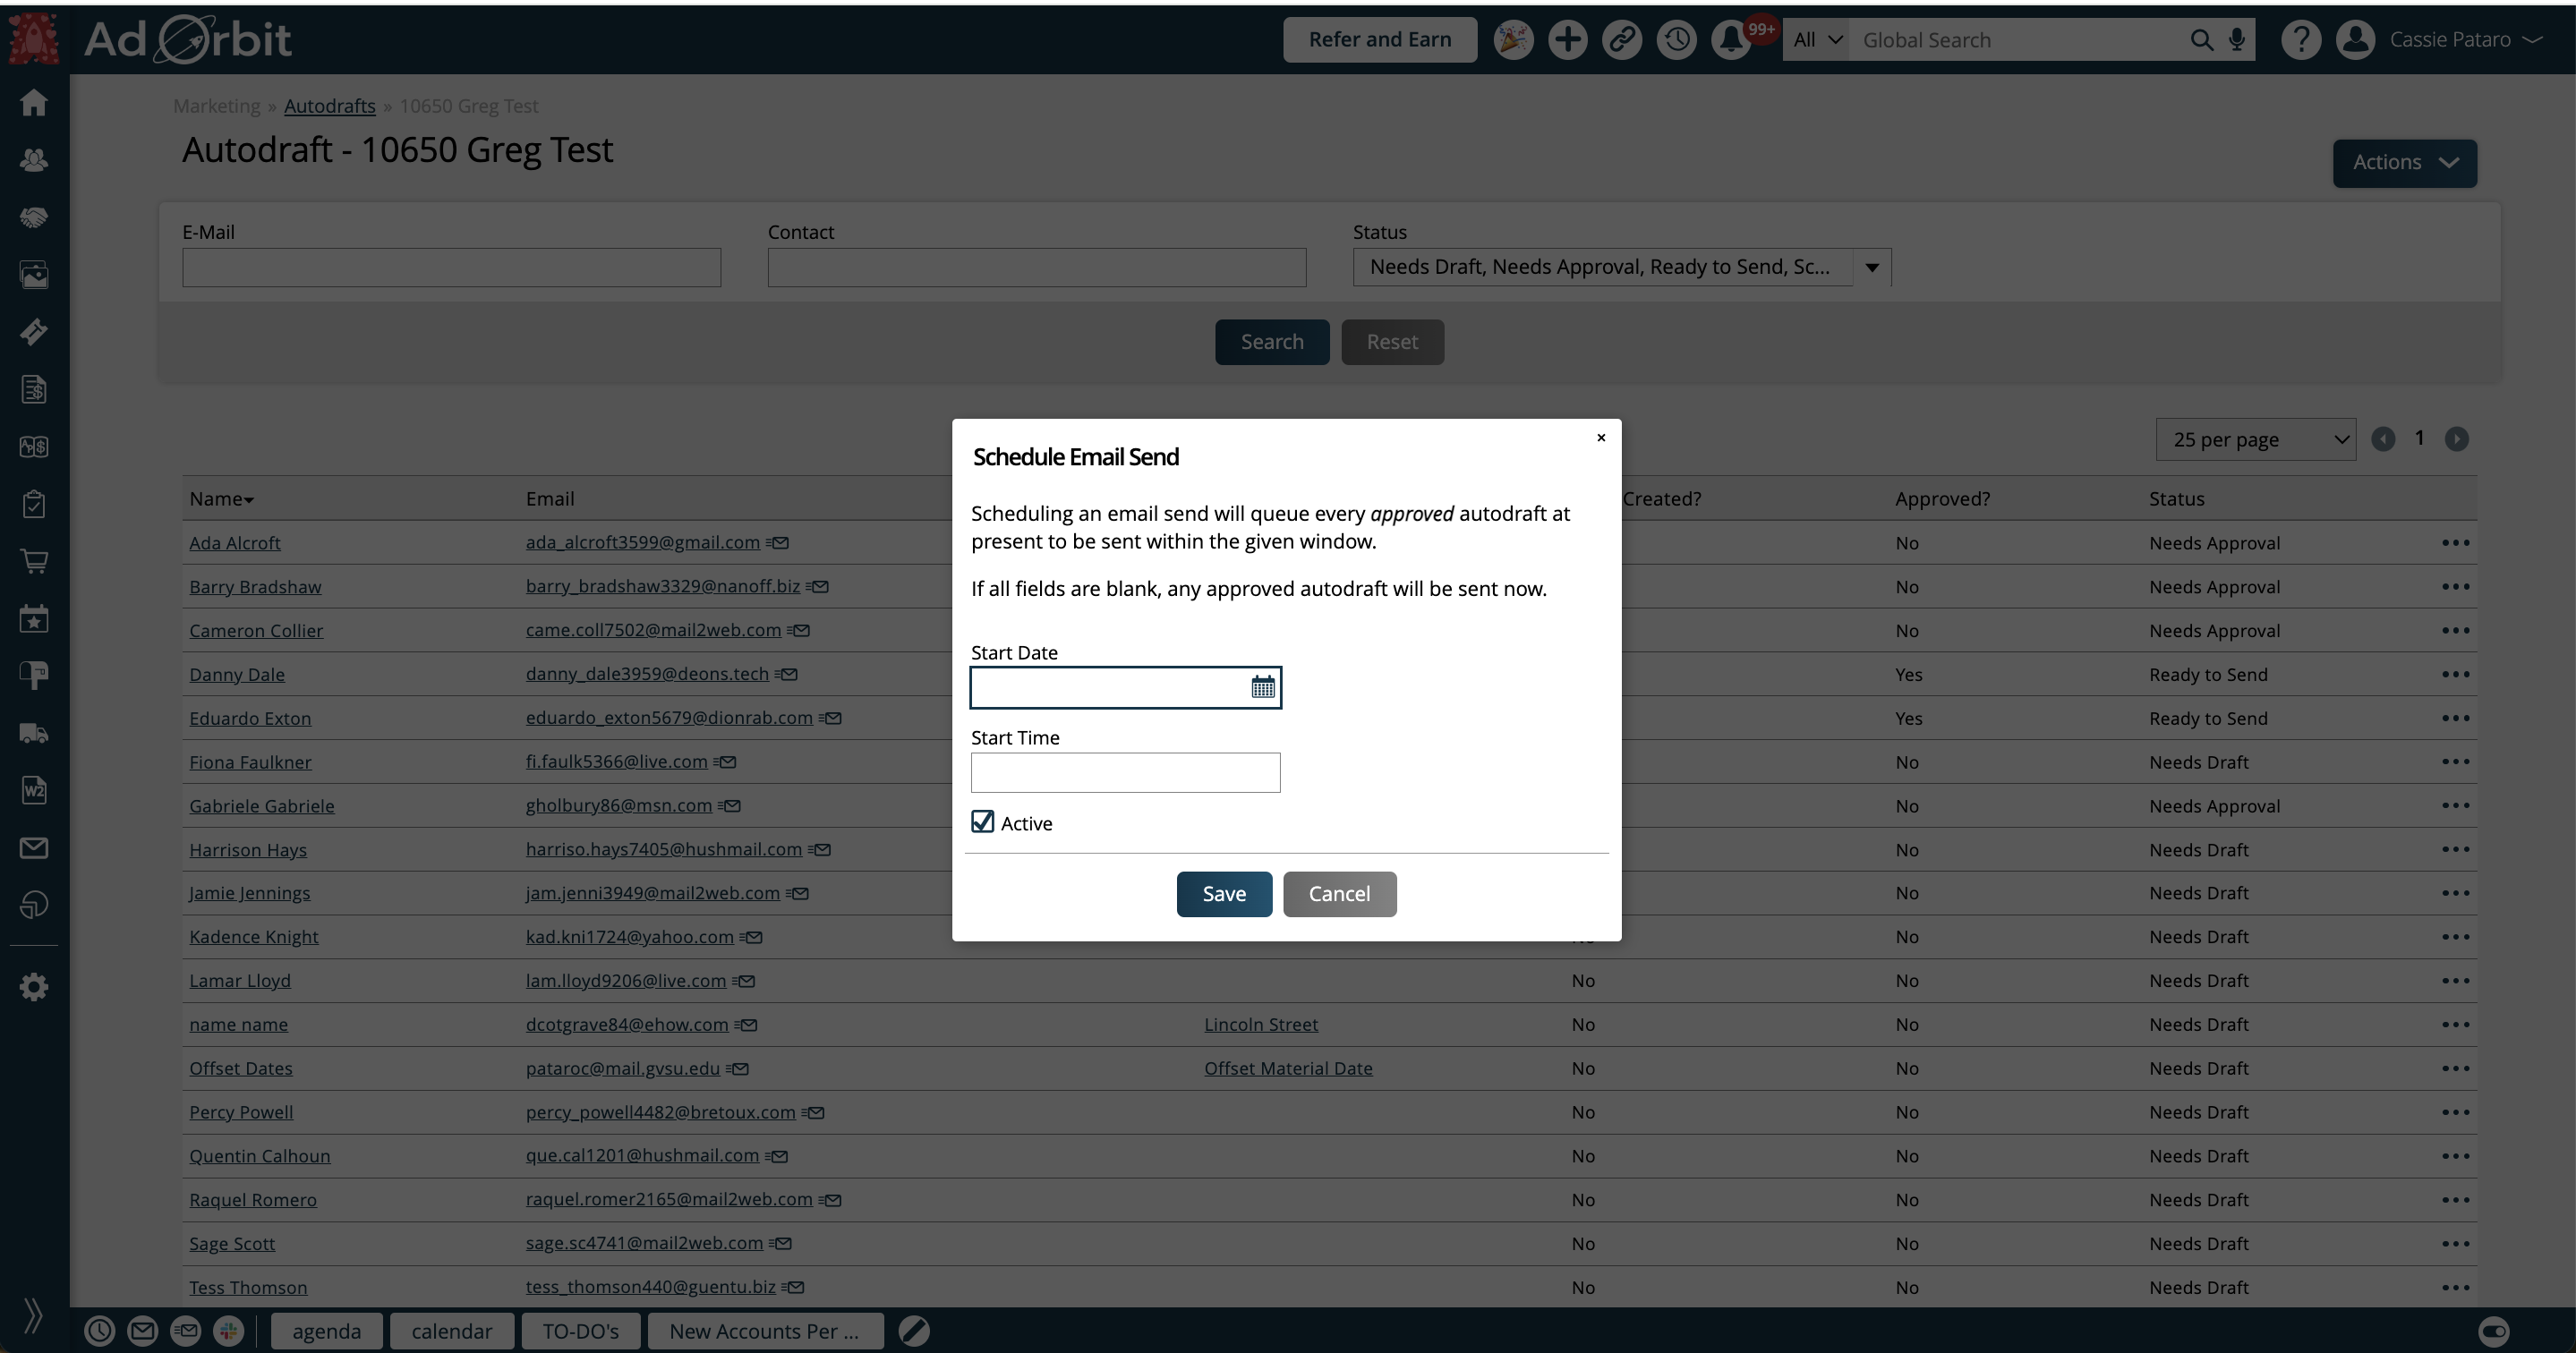
Task: Click the plus quick-add icon
Action: click(x=1567, y=40)
